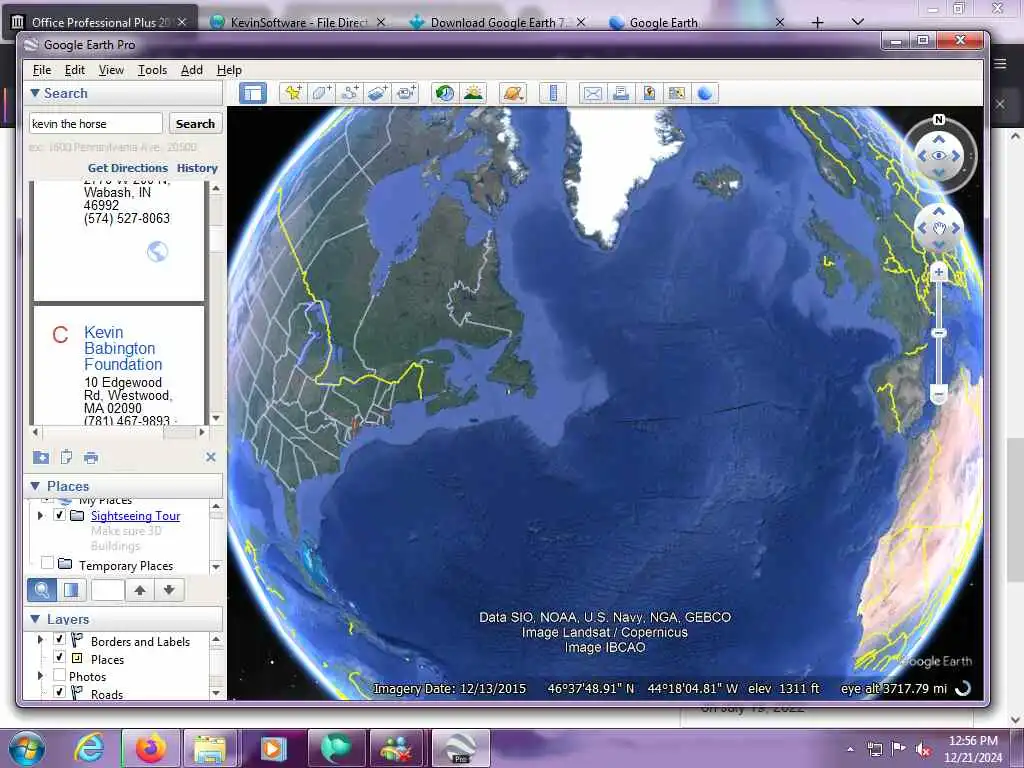The width and height of the screenshot is (1024, 768).
Task: Open the Windows Start menu
Action: (x=27, y=748)
